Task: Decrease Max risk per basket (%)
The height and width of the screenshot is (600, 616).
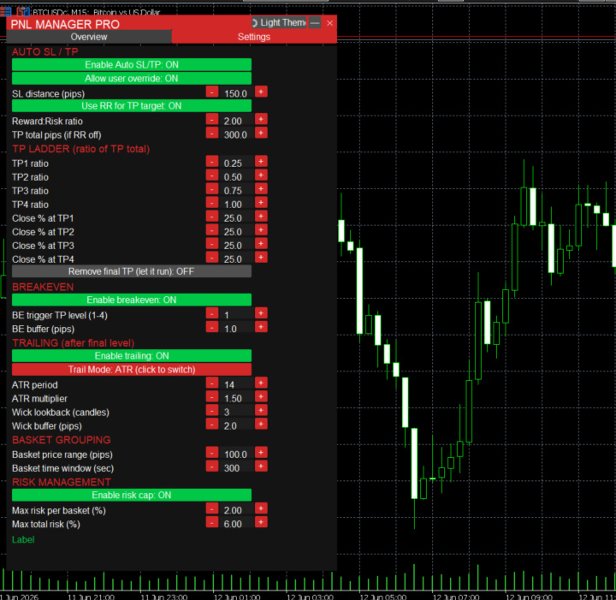Action: point(212,508)
